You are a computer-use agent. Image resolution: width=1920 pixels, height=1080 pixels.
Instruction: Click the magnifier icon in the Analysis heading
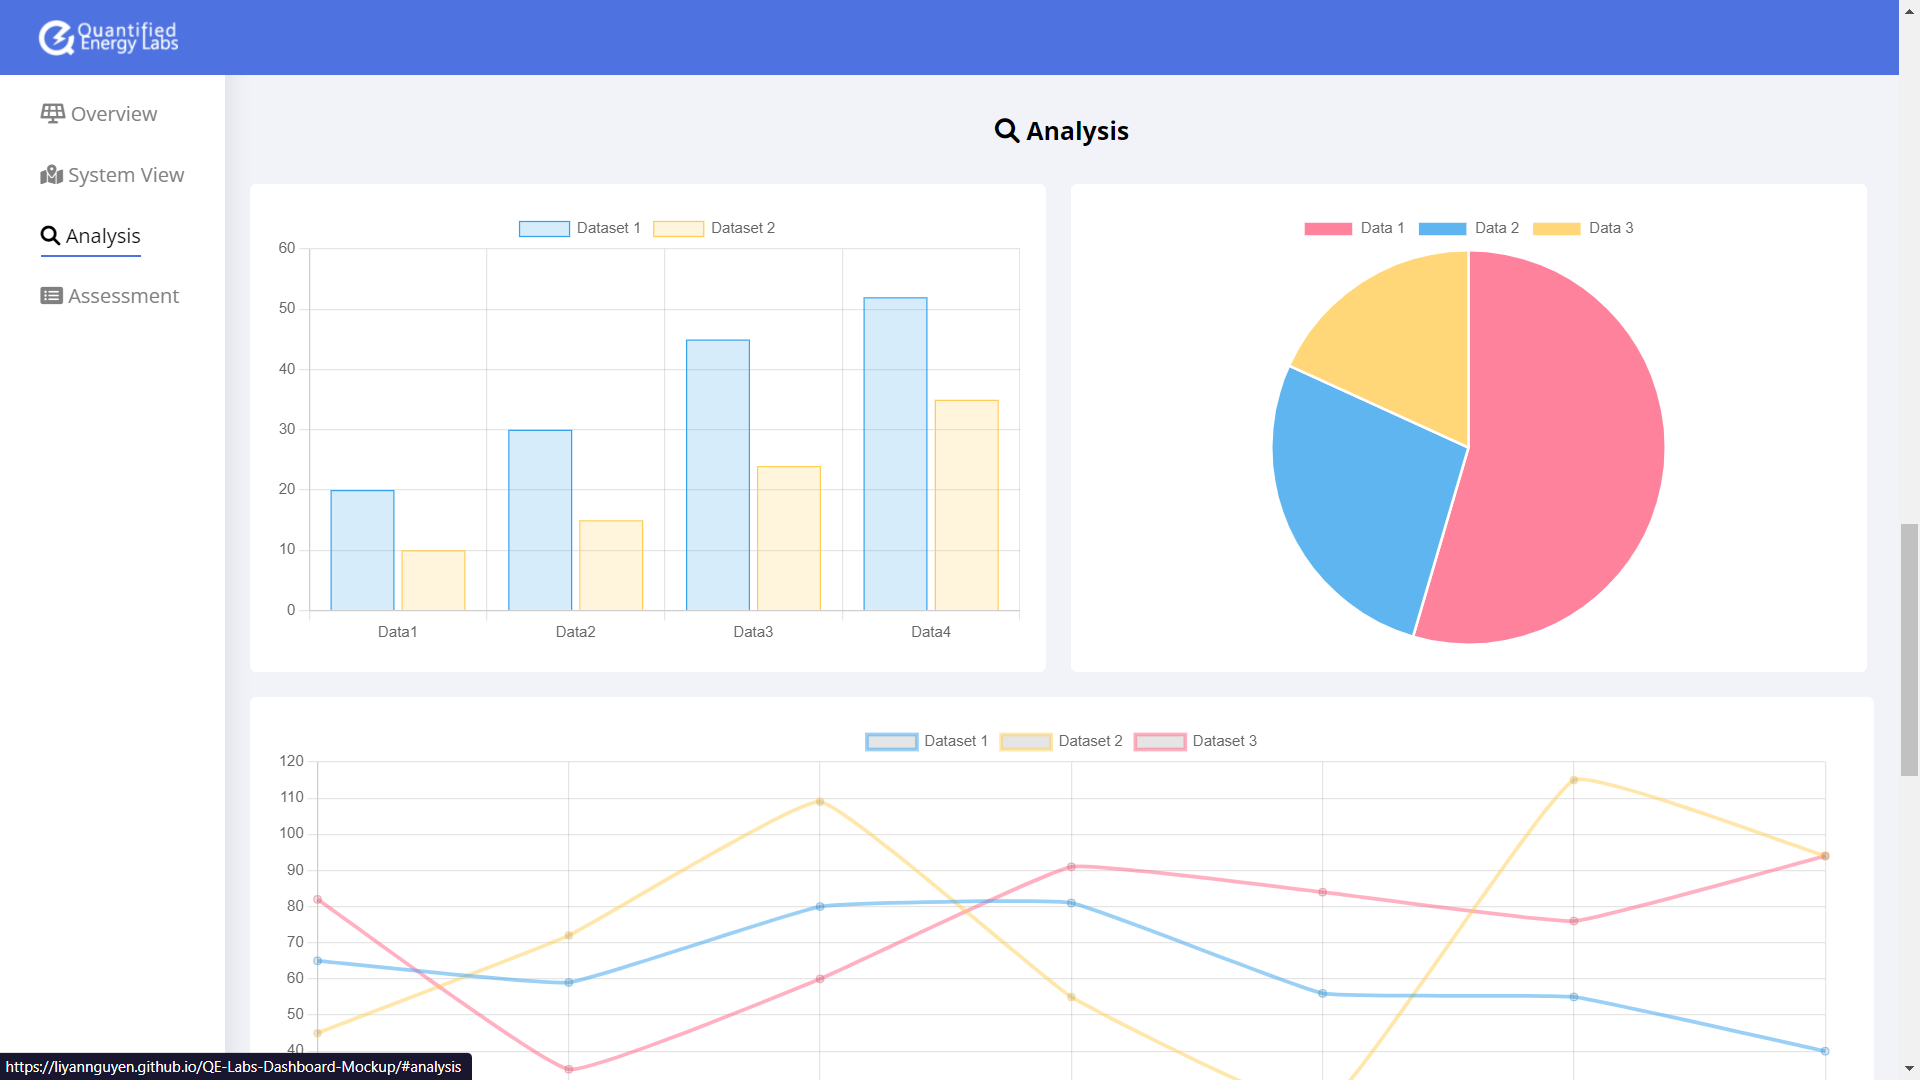(x=1006, y=130)
